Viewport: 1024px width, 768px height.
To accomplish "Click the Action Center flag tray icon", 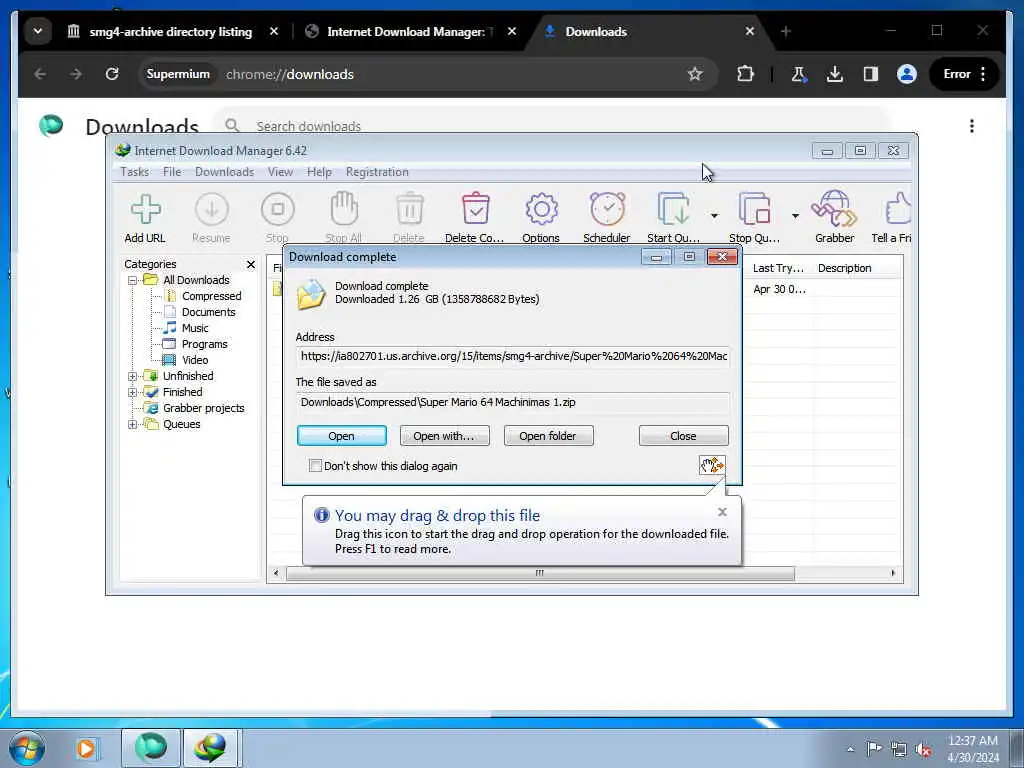I will [x=874, y=749].
